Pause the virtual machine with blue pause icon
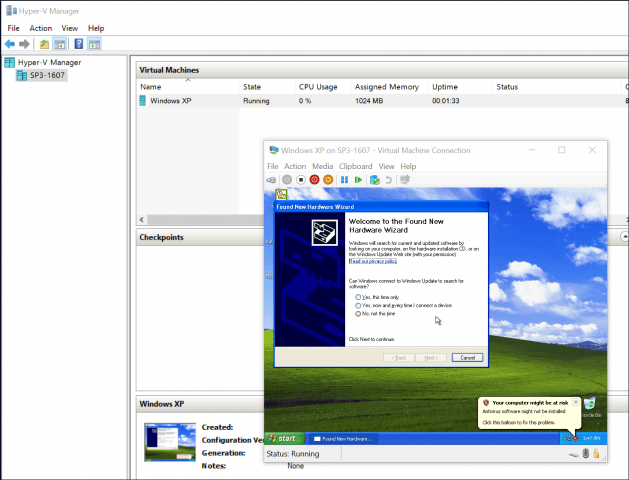This screenshot has height=480, width=629. (x=344, y=180)
